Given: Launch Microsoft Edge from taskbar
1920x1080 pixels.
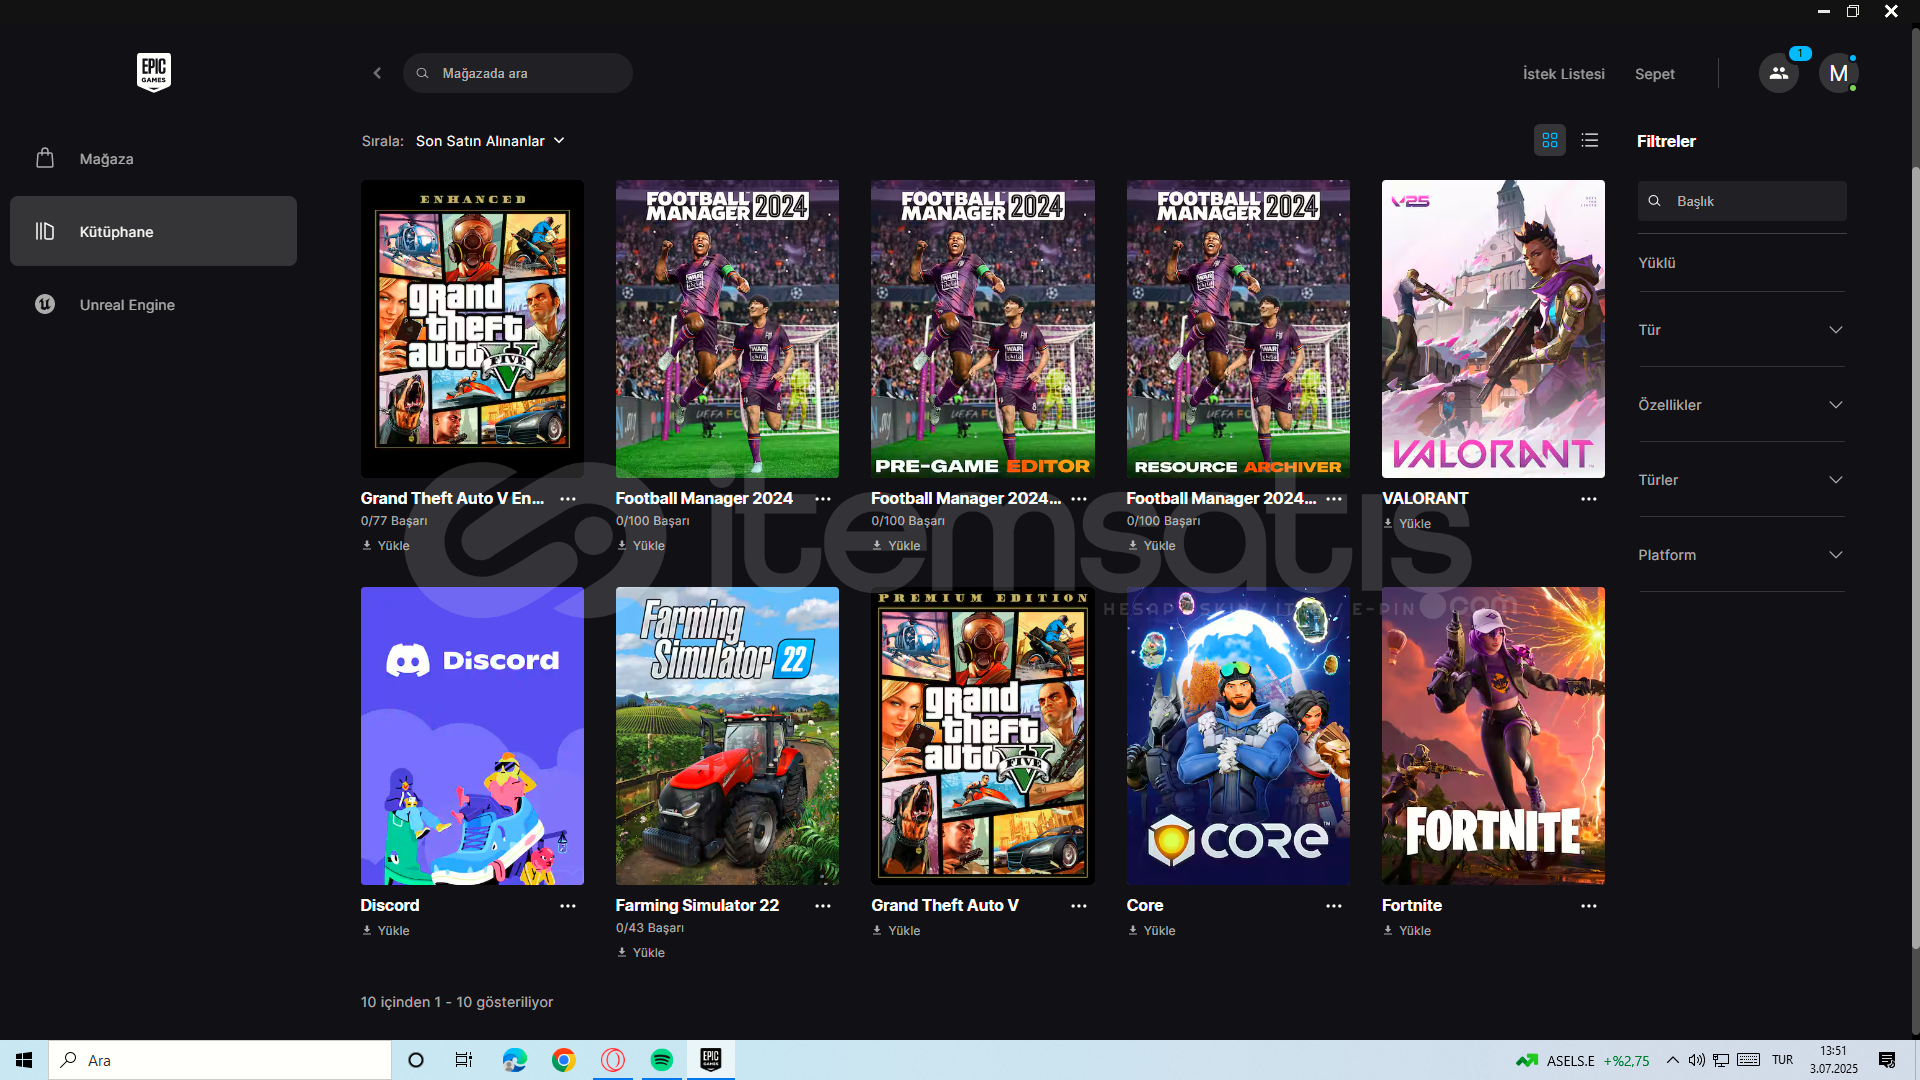Looking at the screenshot, I should coord(514,1060).
